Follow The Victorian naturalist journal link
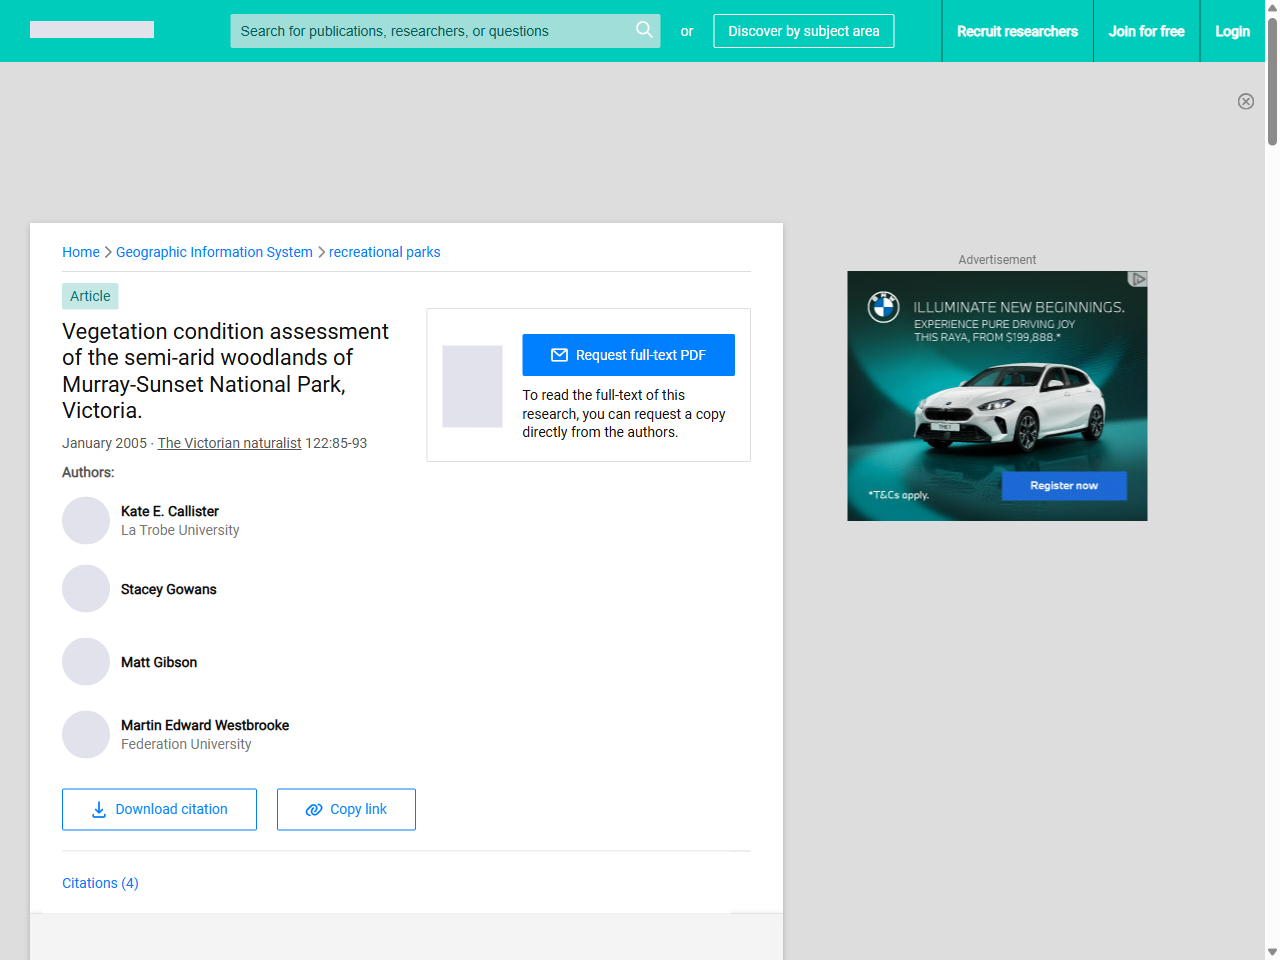This screenshot has height=960, width=1280. 229,443
